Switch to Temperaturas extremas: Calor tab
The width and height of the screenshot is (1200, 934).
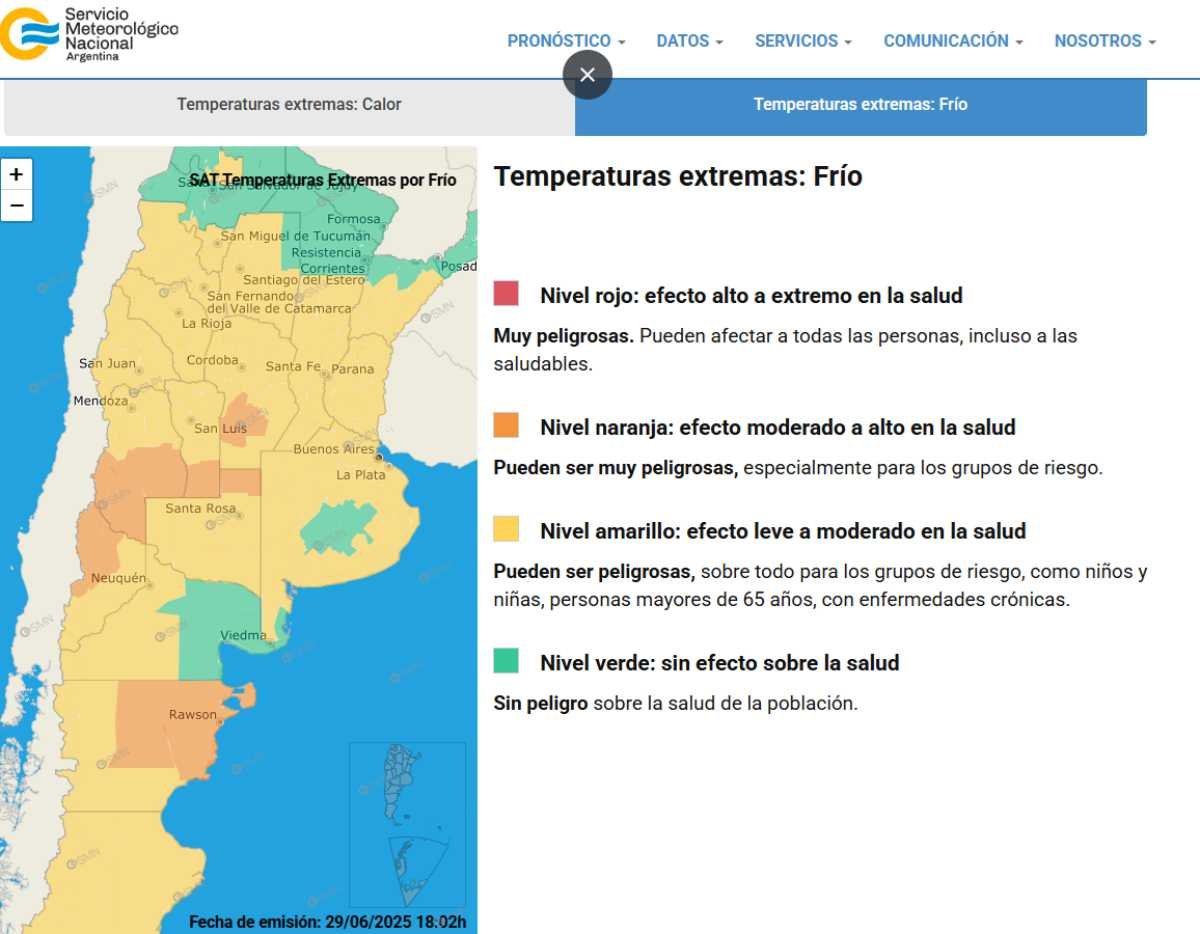(x=289, y=105)
